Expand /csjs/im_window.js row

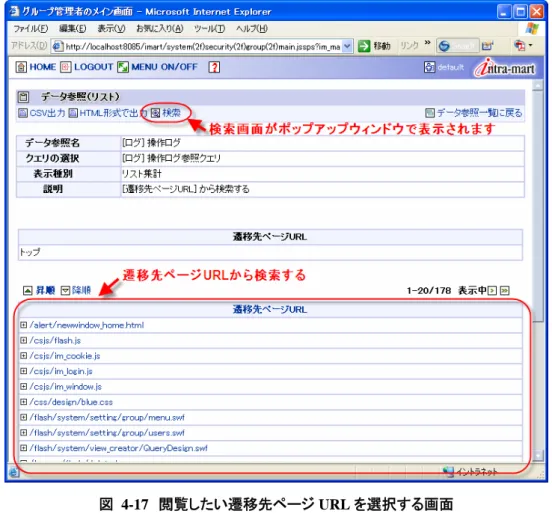pos(24,387)
